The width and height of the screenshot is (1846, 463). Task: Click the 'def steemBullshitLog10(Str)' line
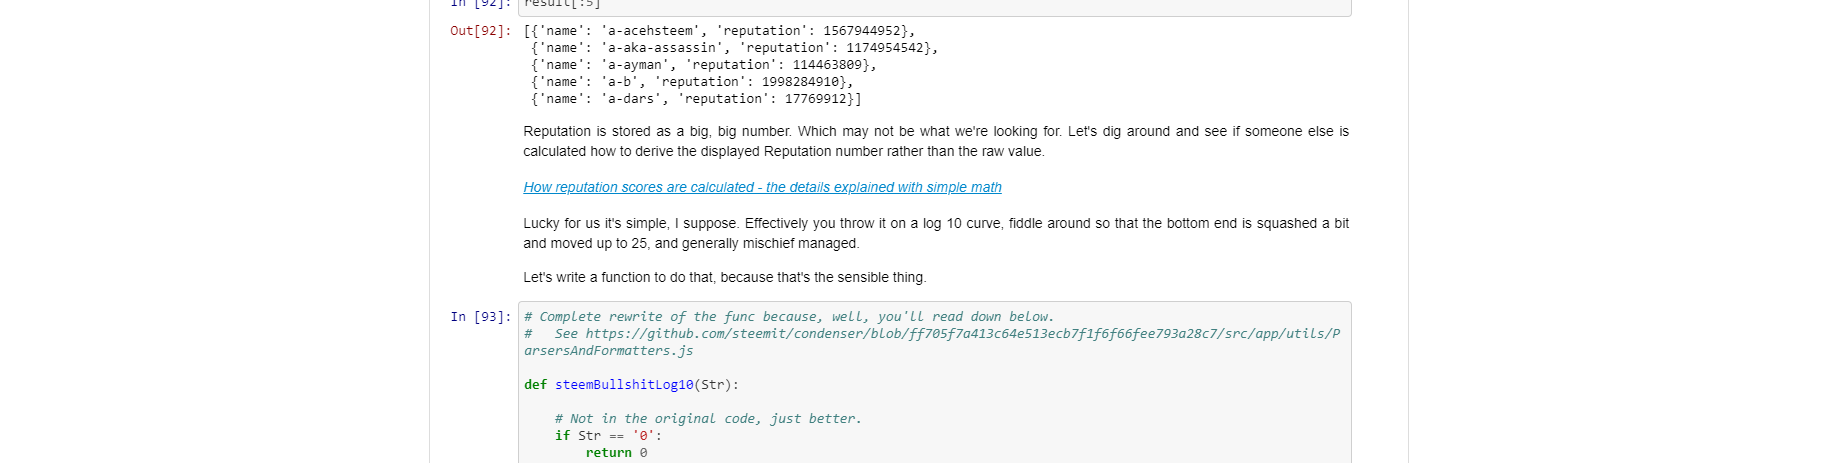coord(631,385)
